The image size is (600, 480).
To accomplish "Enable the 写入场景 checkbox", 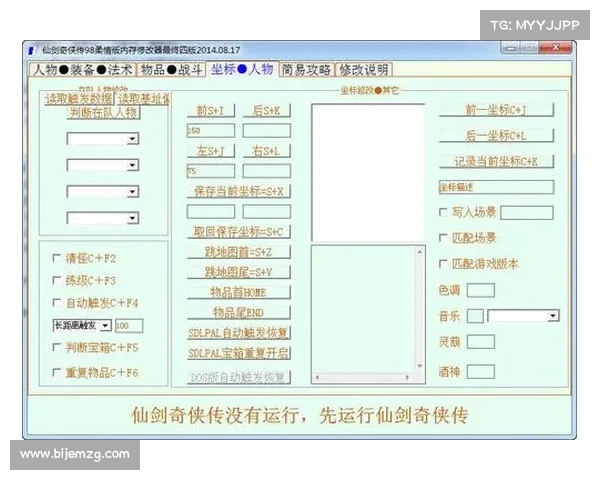I will pos(443,212).
